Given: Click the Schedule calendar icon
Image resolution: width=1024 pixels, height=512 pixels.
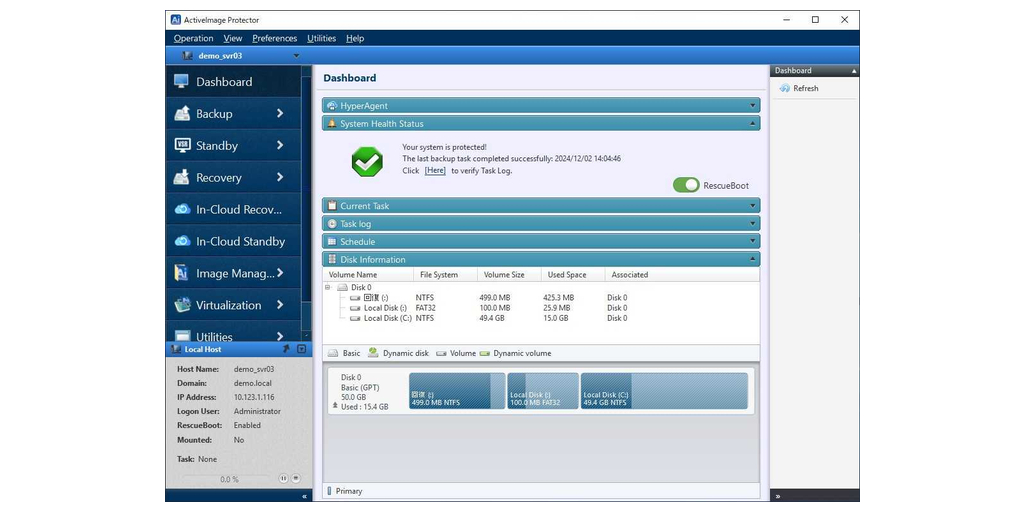Looking at the screenshot, I should [x=332, y=242].
